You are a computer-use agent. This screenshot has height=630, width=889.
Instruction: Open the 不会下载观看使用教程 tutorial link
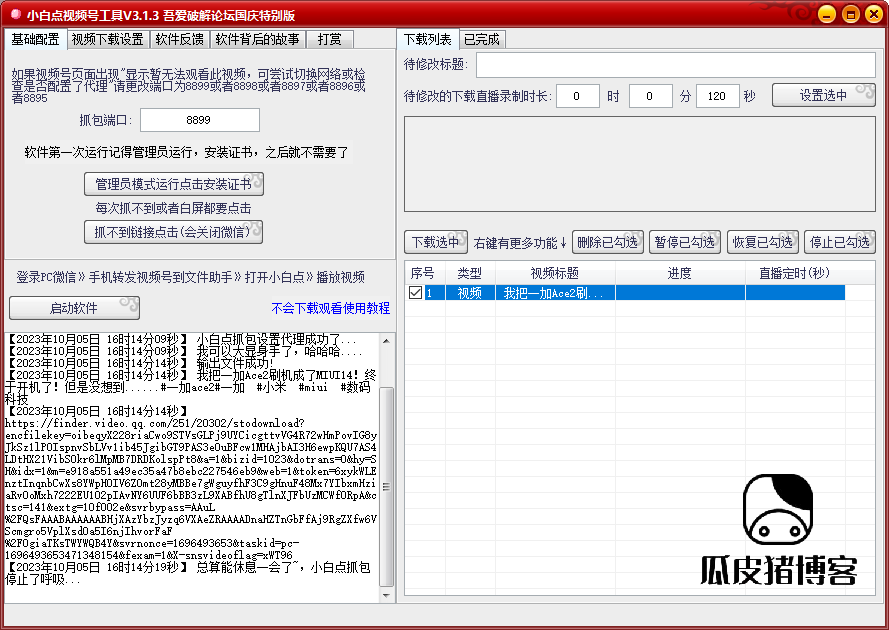coord(331,308)
